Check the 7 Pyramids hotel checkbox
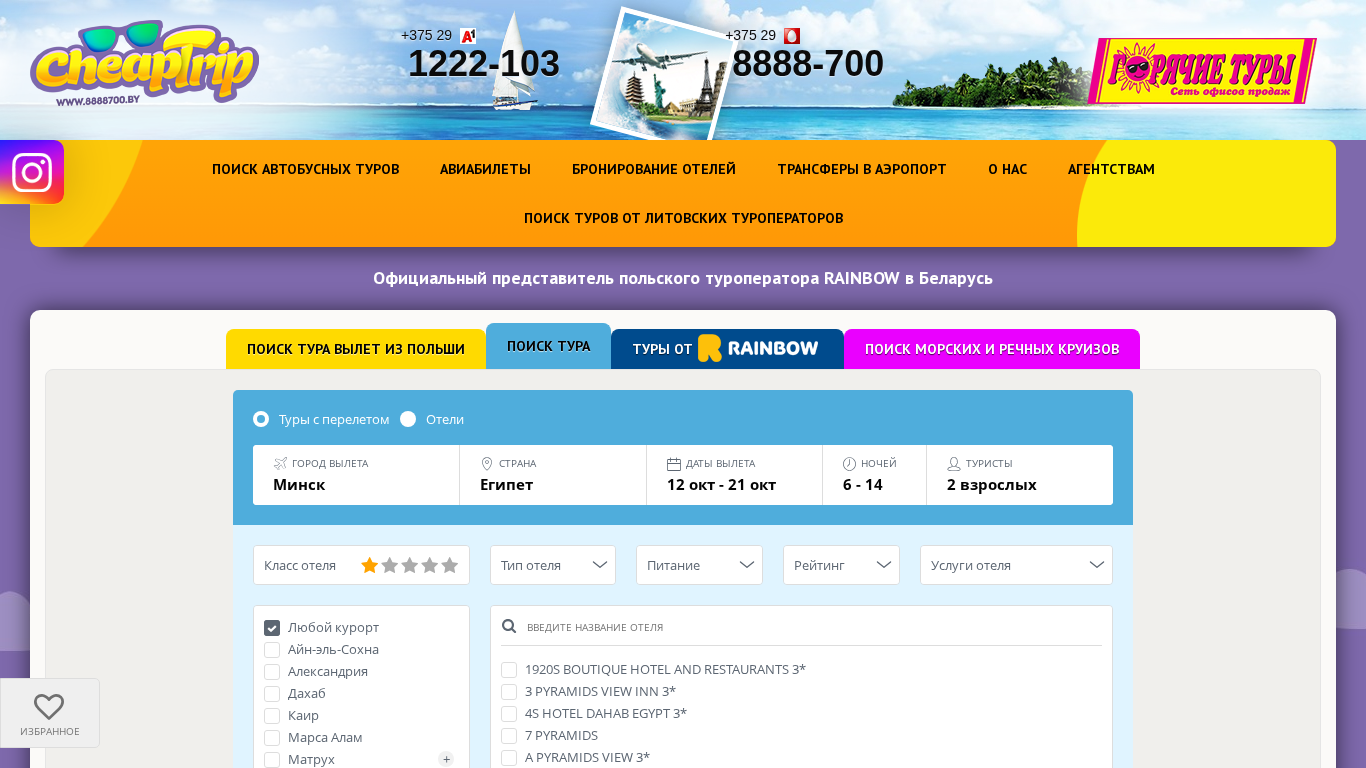 (x=509, y=736)
